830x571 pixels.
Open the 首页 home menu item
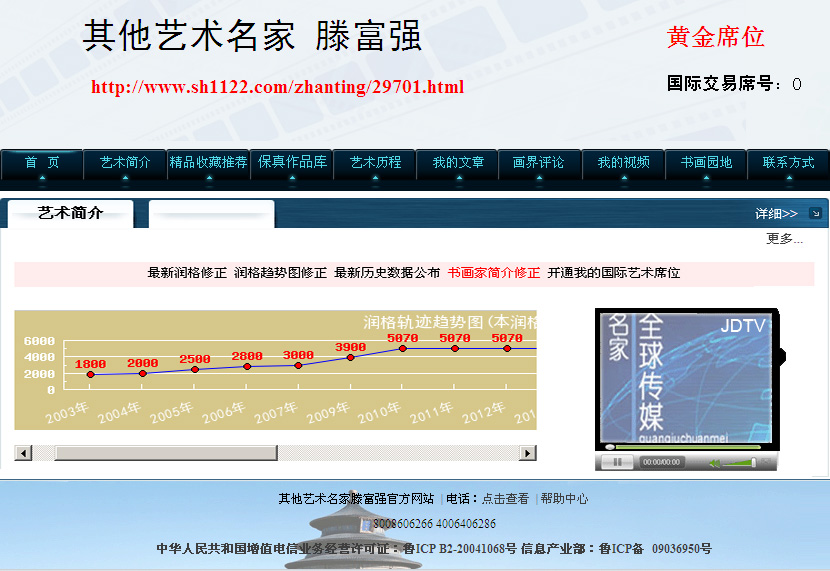coord(42,162)
